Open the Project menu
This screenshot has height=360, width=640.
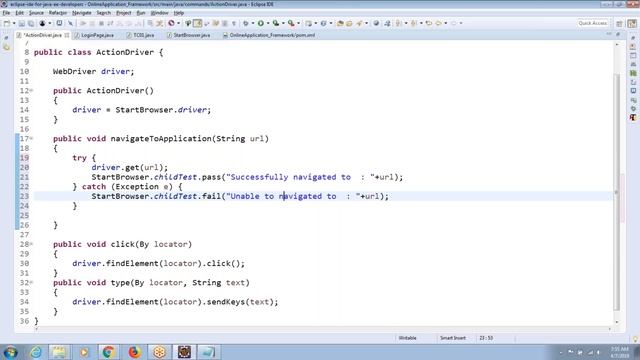[124, 13]
